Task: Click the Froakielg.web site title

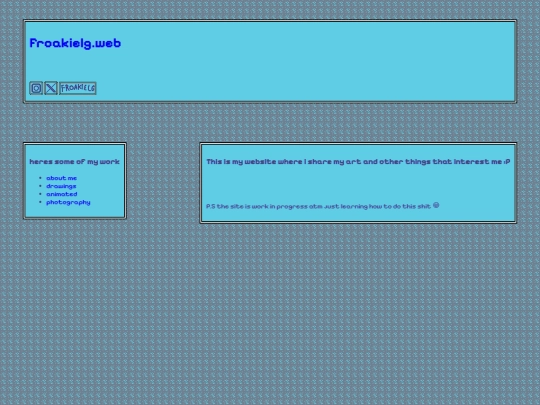Action: (x=75, y=43)
